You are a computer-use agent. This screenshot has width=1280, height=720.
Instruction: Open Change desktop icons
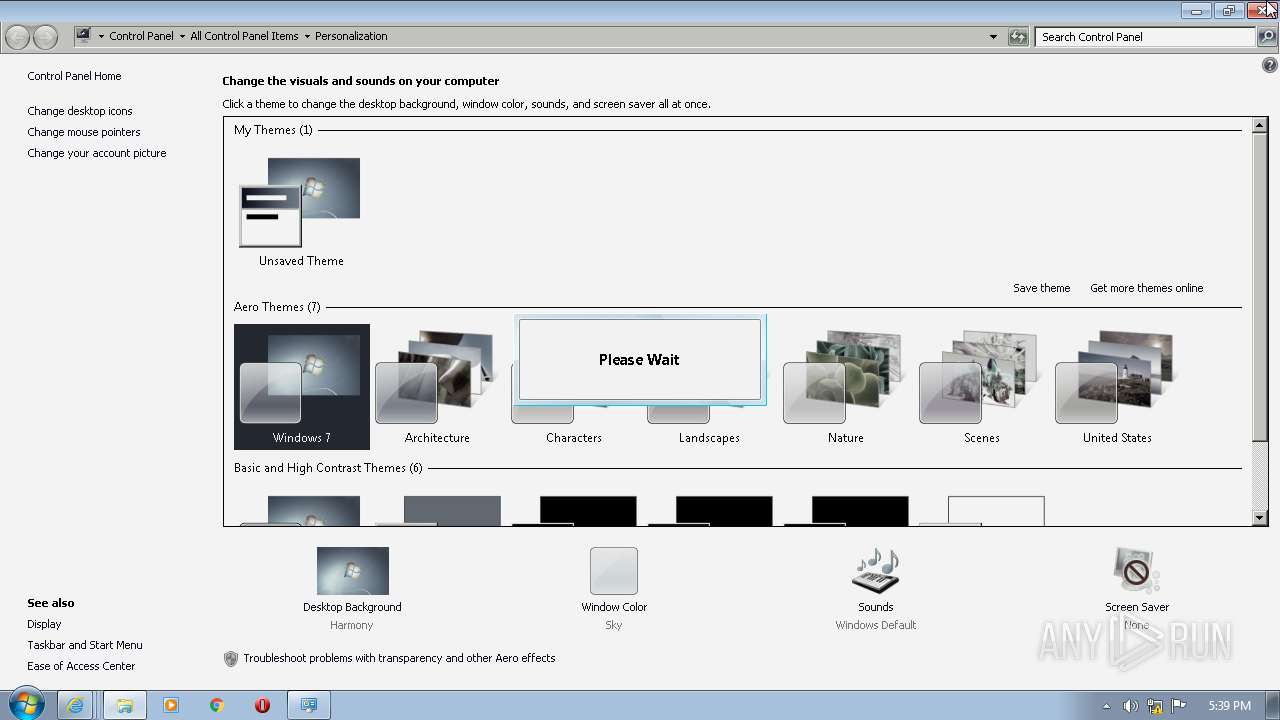pyautogui.click(x=80, y=111)
